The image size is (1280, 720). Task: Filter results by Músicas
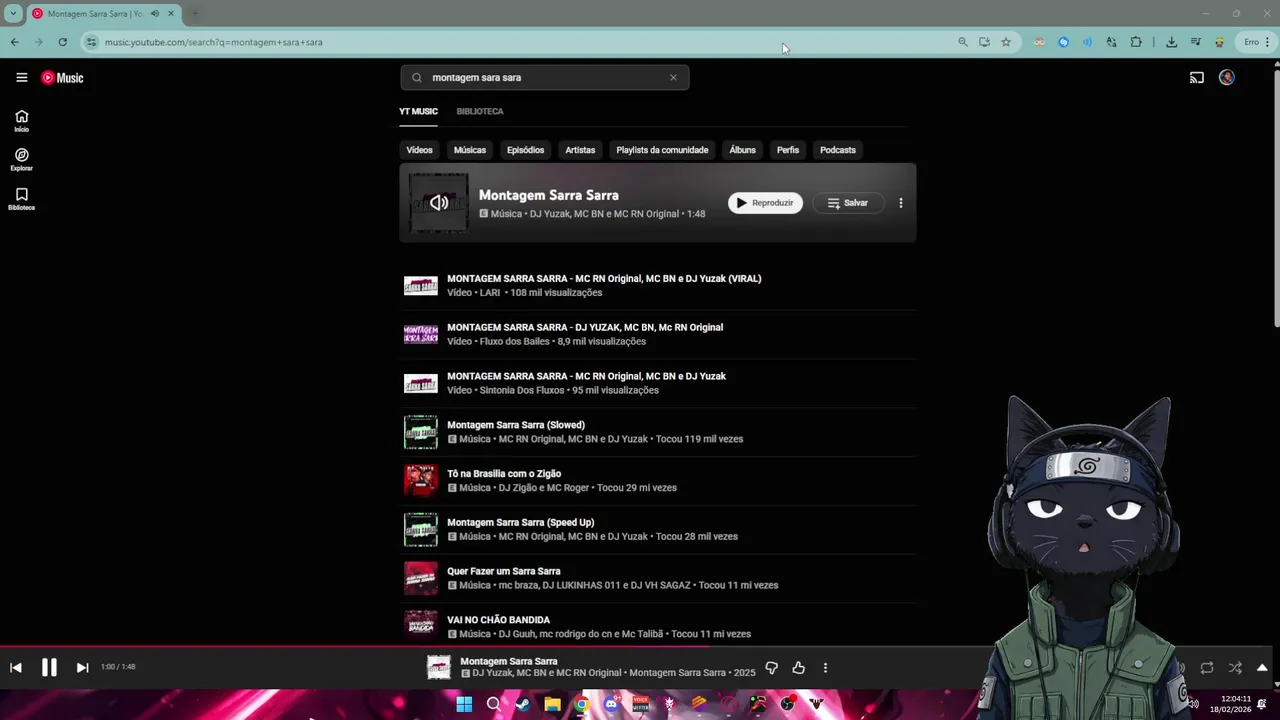pos(470,150)
